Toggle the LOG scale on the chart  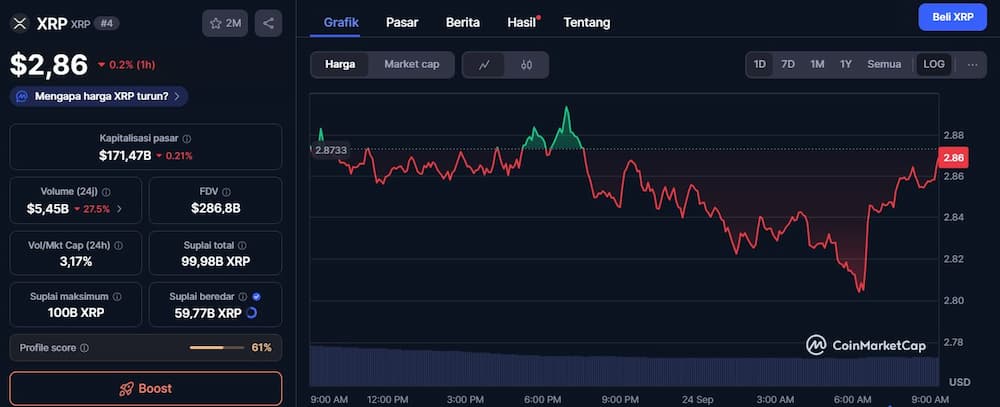(x=934, y=64)
